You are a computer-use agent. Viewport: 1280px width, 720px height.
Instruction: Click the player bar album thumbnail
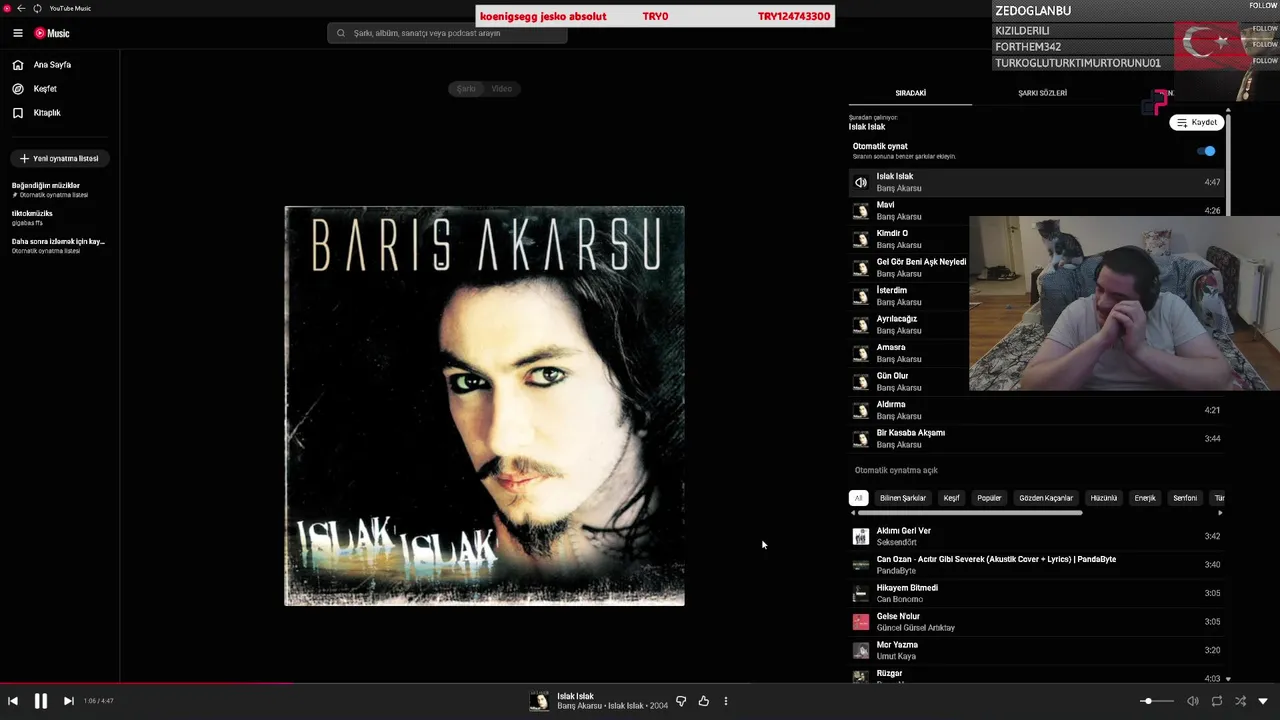[539, 701]
